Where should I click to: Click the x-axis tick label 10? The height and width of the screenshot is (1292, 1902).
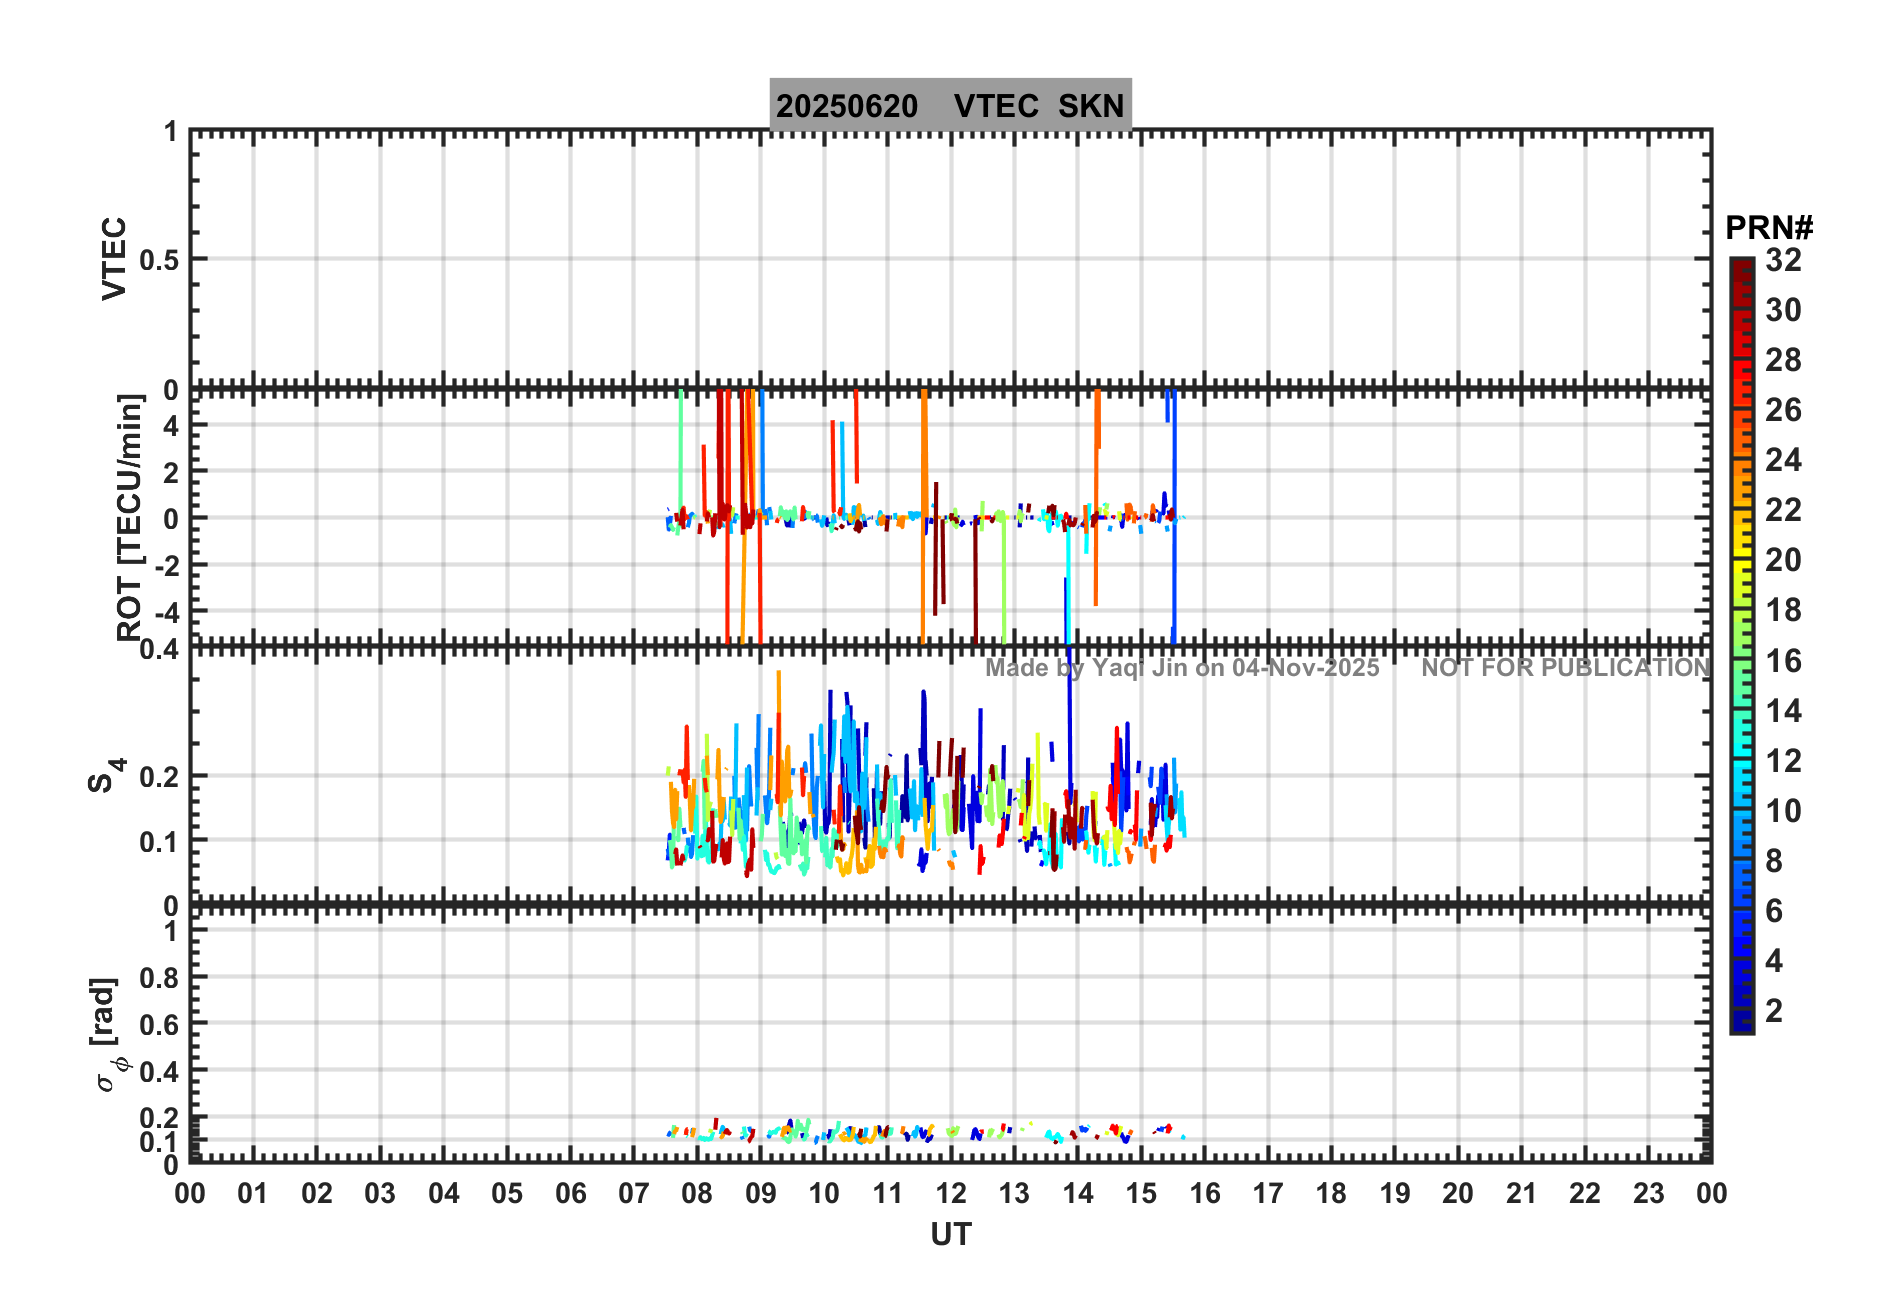(x=824, y=1194)
